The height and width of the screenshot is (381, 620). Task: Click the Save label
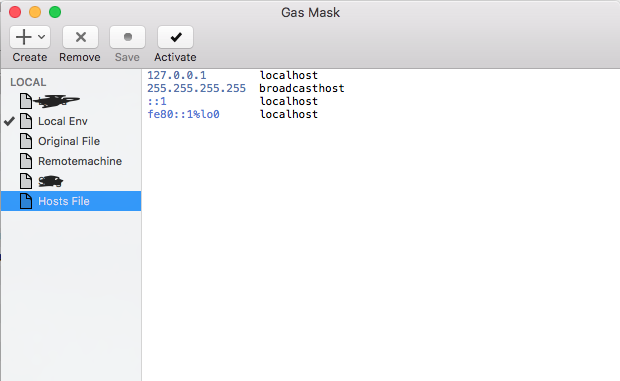click(x=127, y=57)
